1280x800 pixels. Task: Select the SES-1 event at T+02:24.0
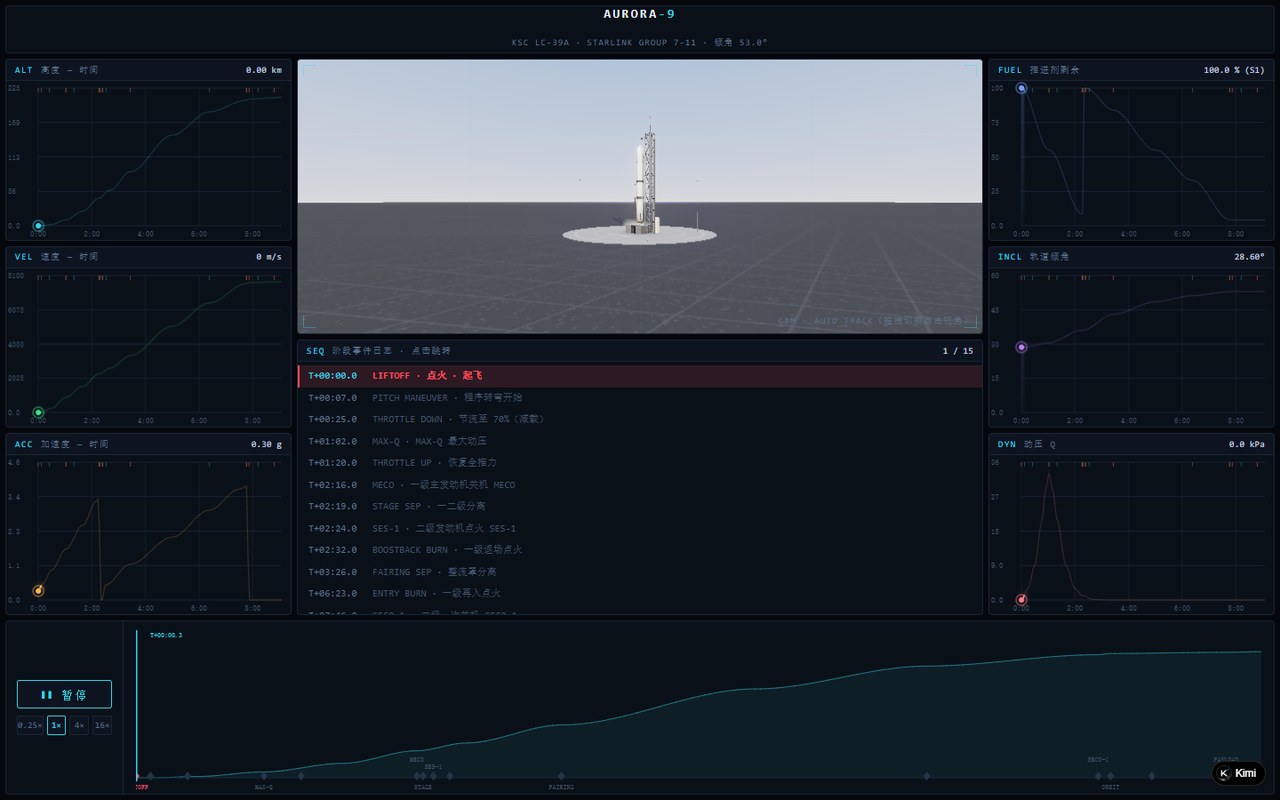pyautogui.click(x=640, y=528)
